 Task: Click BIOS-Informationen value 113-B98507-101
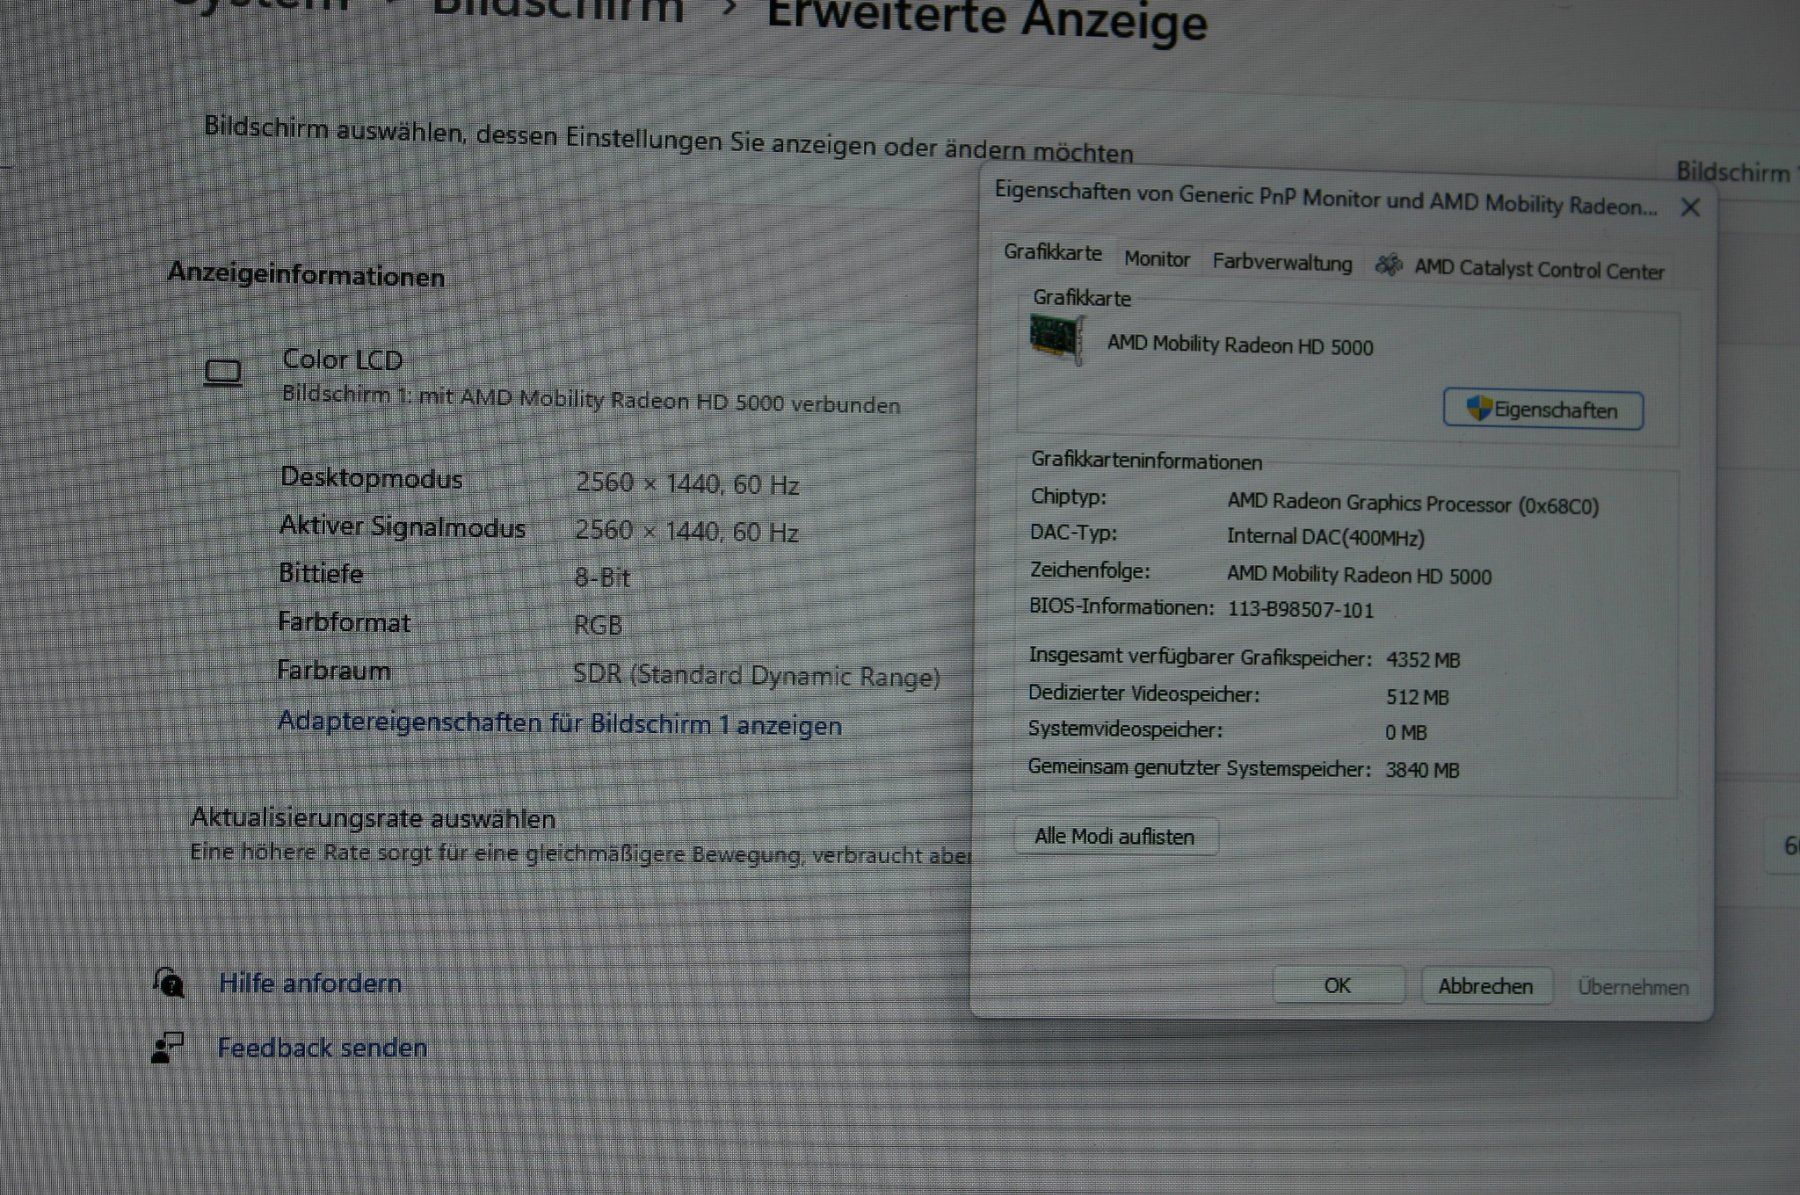click(1300, 610)
